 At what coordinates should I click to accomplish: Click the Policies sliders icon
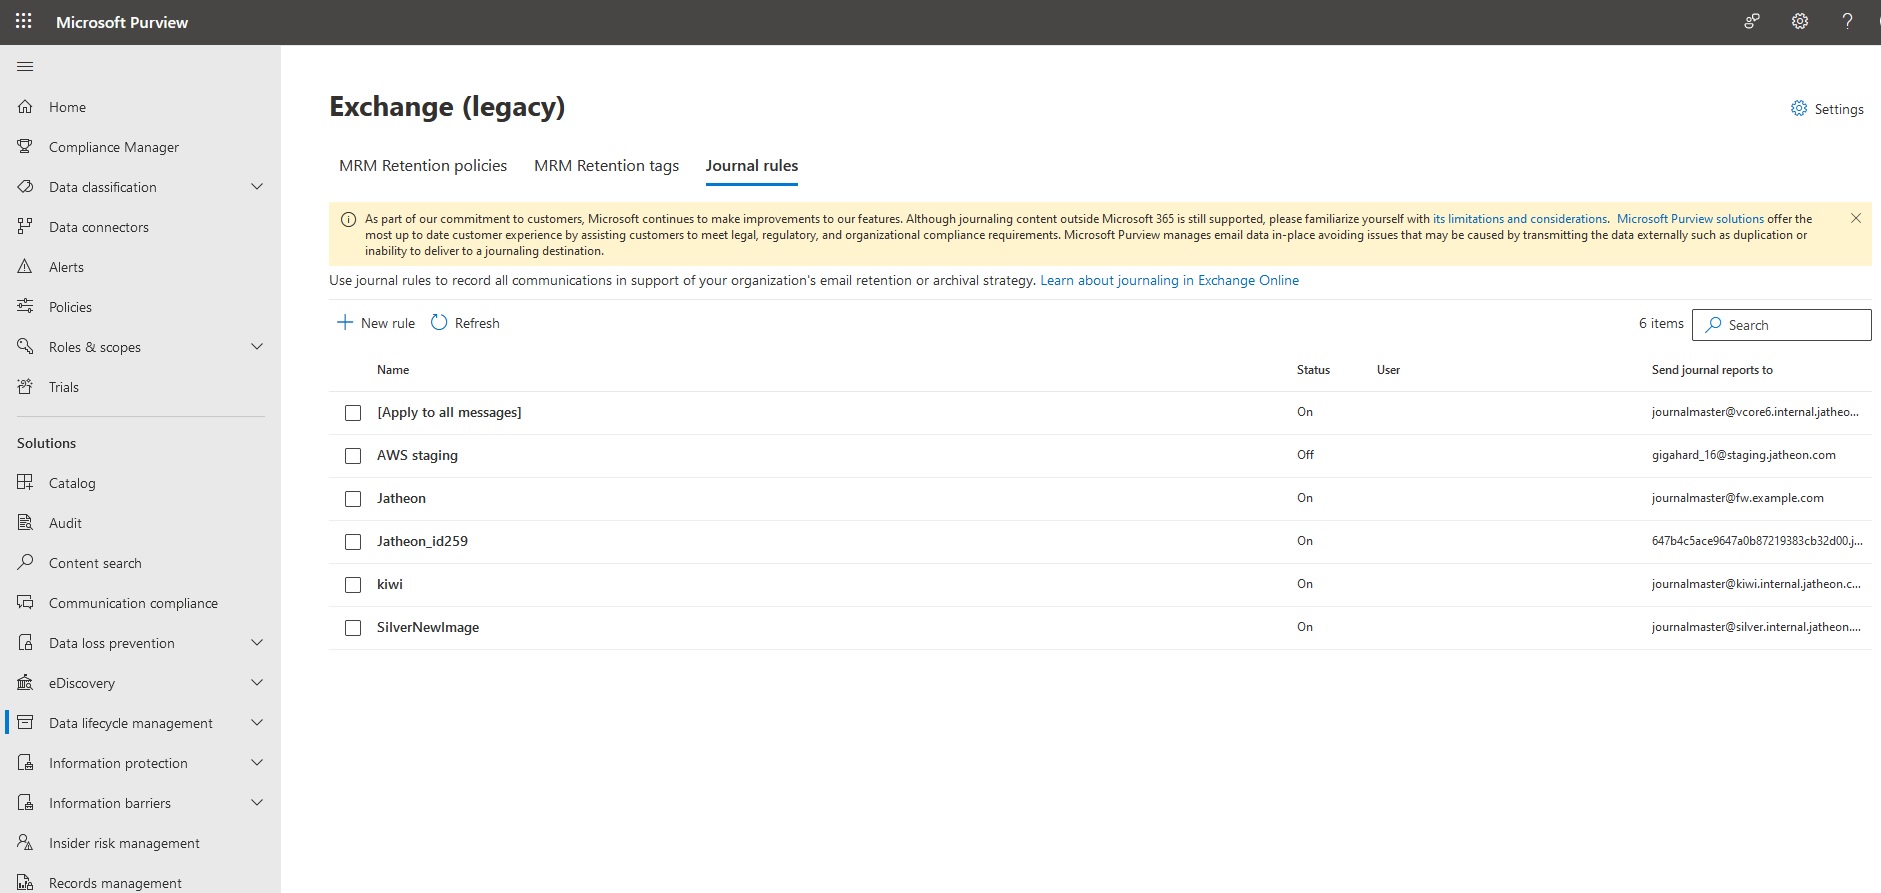click(25, 307)
